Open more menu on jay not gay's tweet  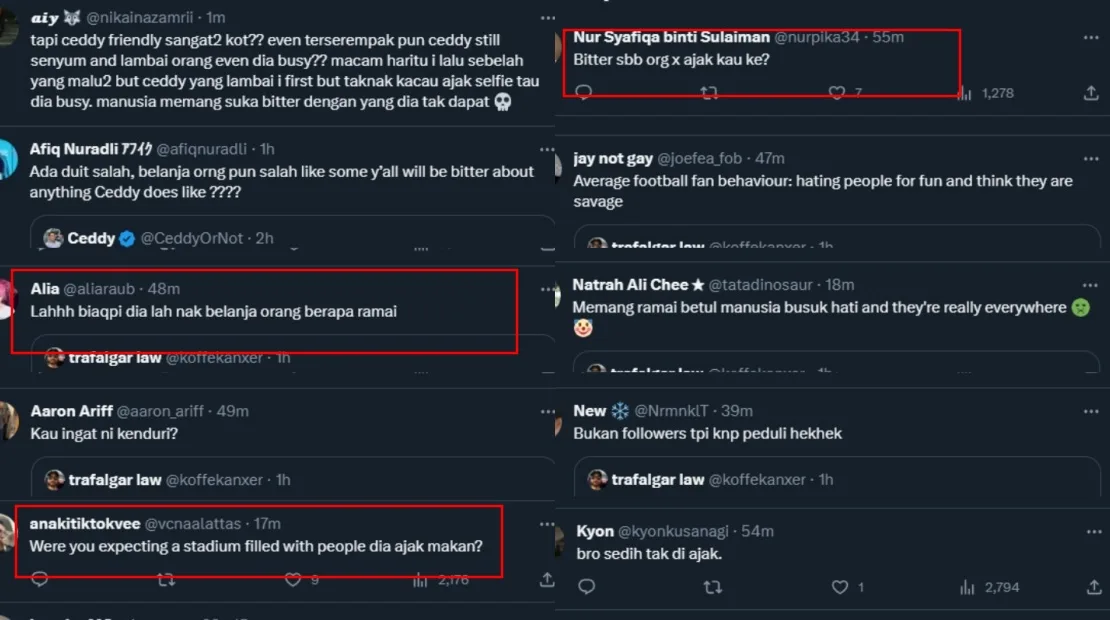(x=1091, y=158)
